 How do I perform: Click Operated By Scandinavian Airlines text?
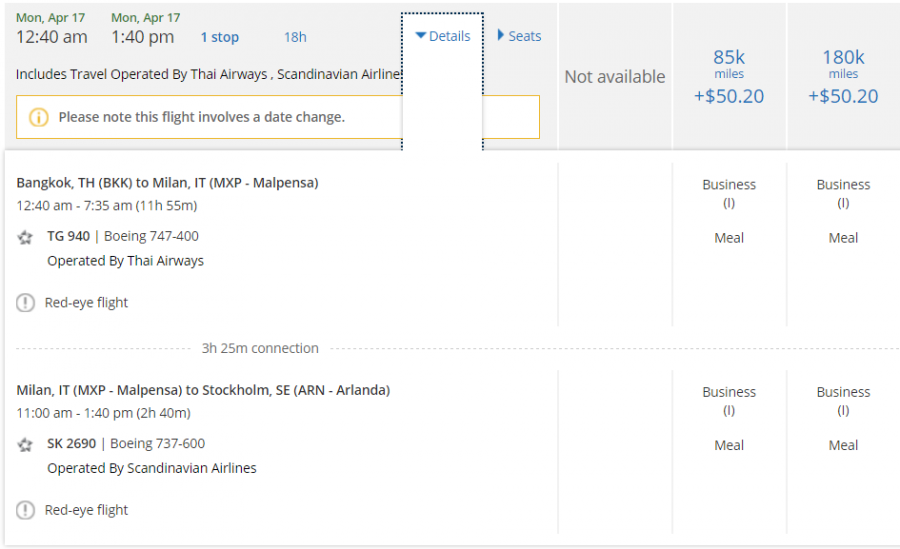click(x=152, y=468)
